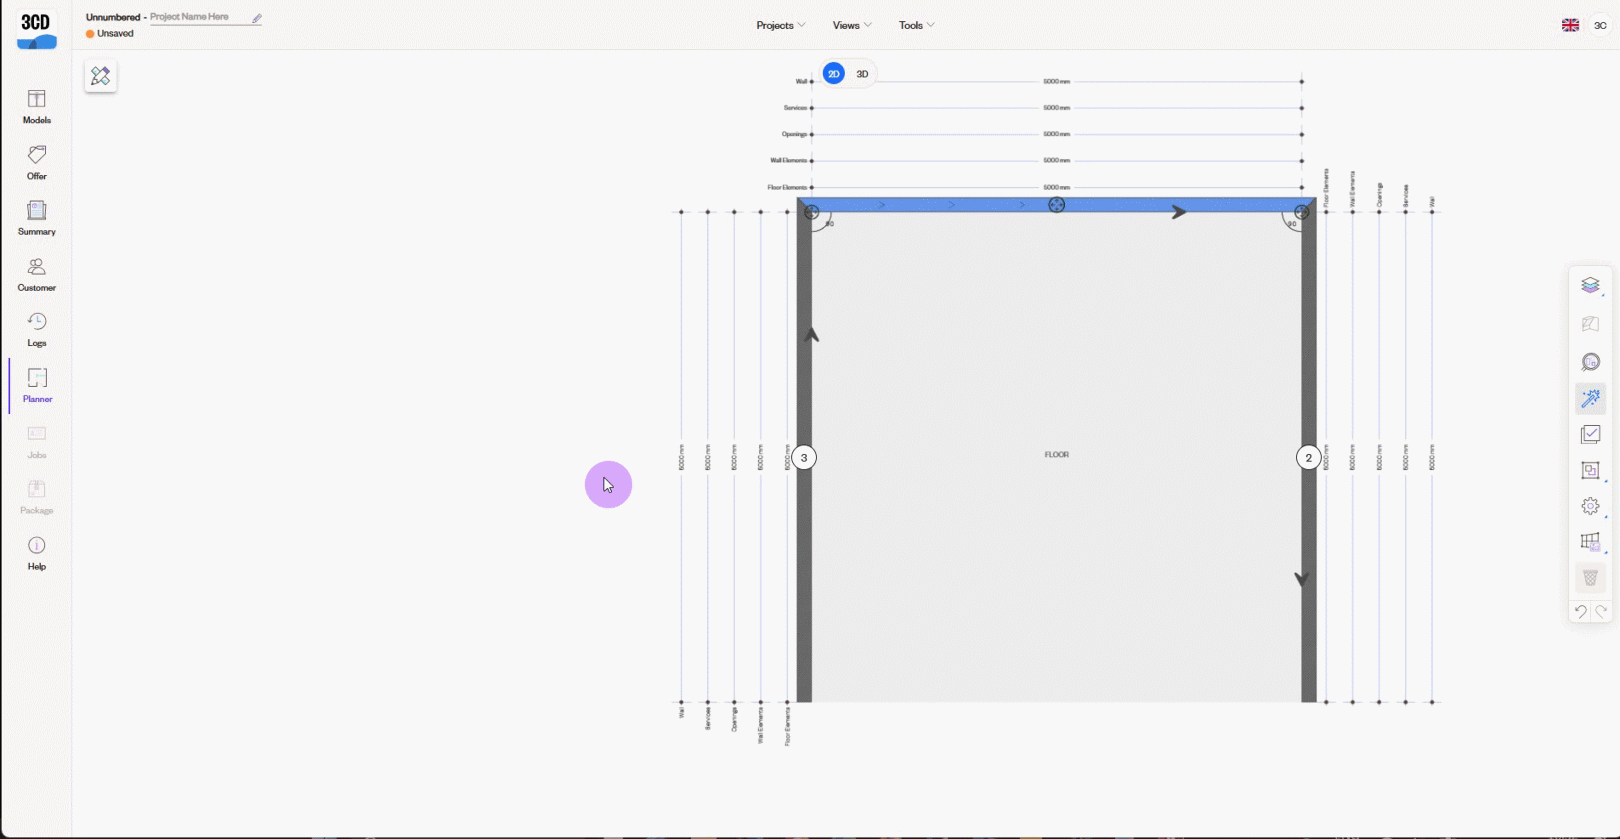Click the Floor Elements 5000 mm dimension

click(1056, 187)
